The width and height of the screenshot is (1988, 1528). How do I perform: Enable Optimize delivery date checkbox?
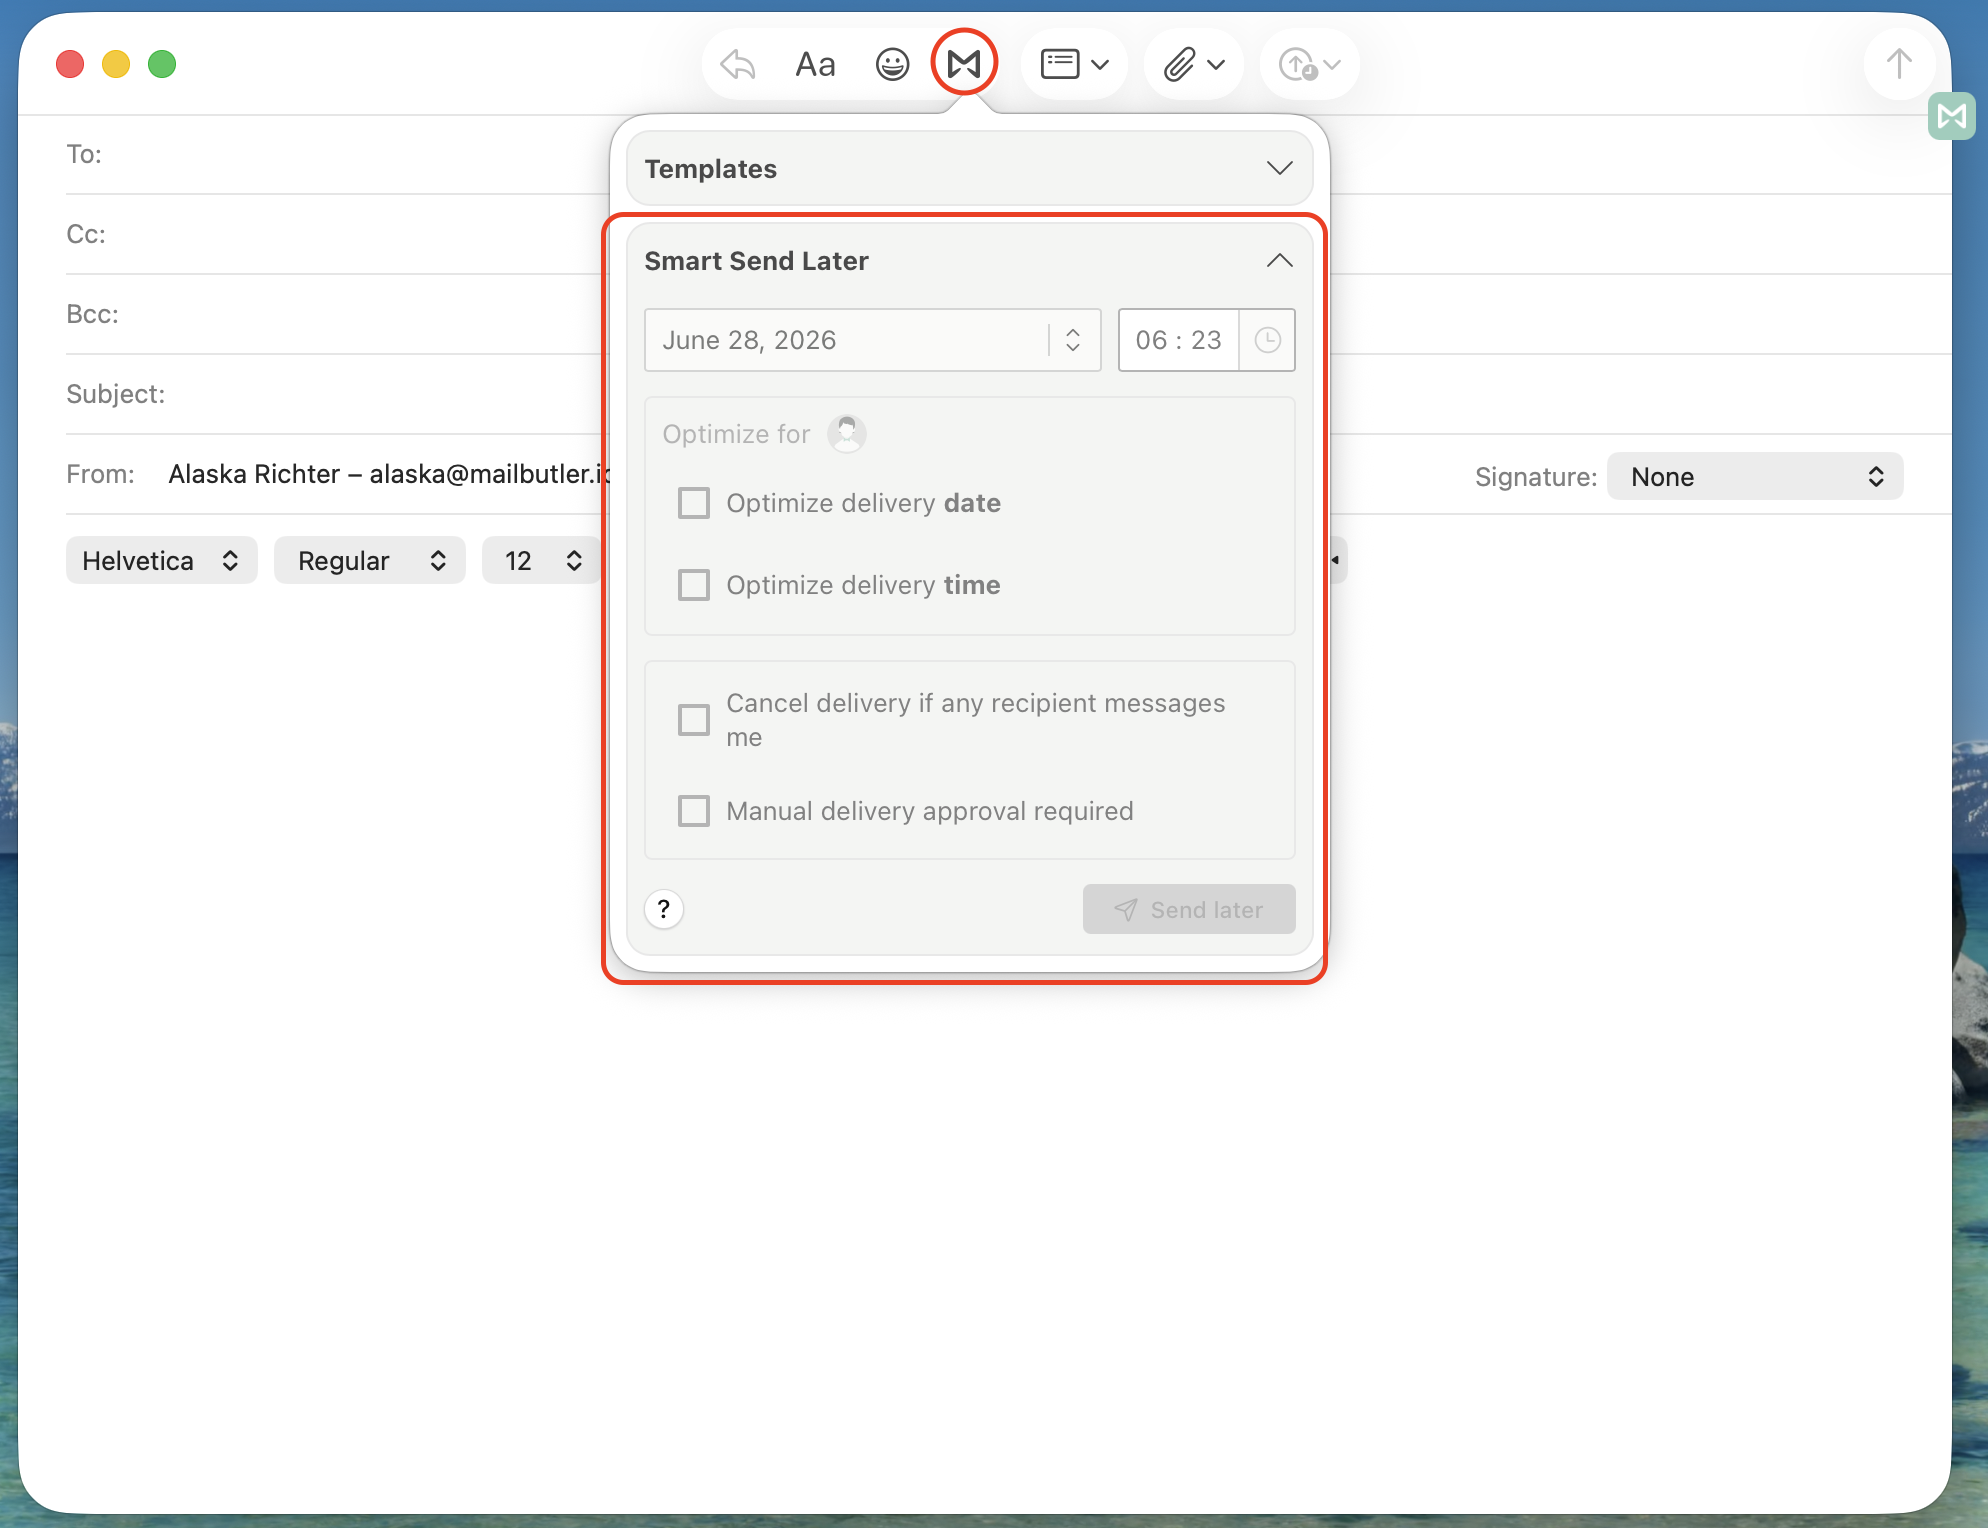pyautogui.click(x=694, y=503)
